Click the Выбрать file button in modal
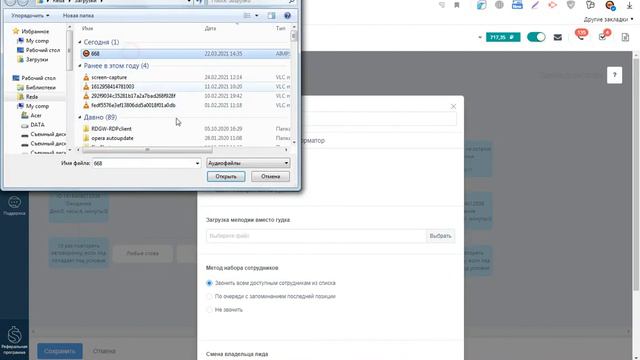The height and width of the screenshot is (360, 640). 440,236
